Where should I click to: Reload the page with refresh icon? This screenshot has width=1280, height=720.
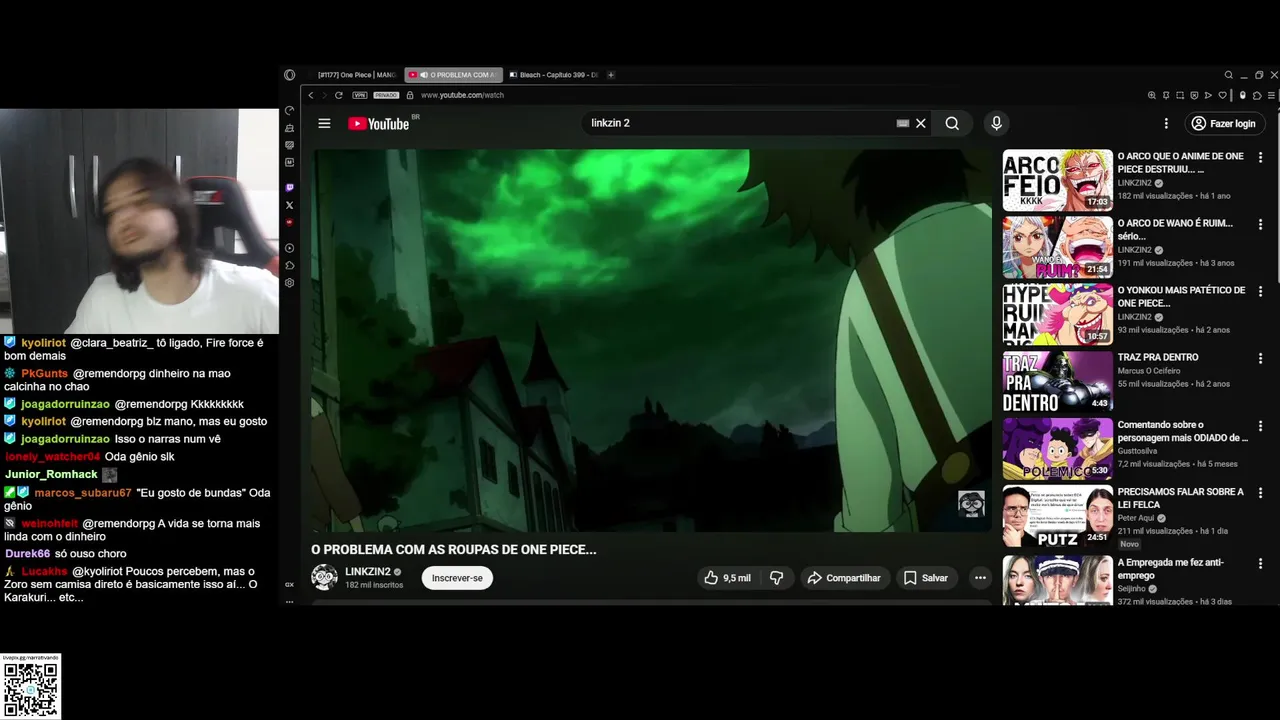(x=339, y=95)
